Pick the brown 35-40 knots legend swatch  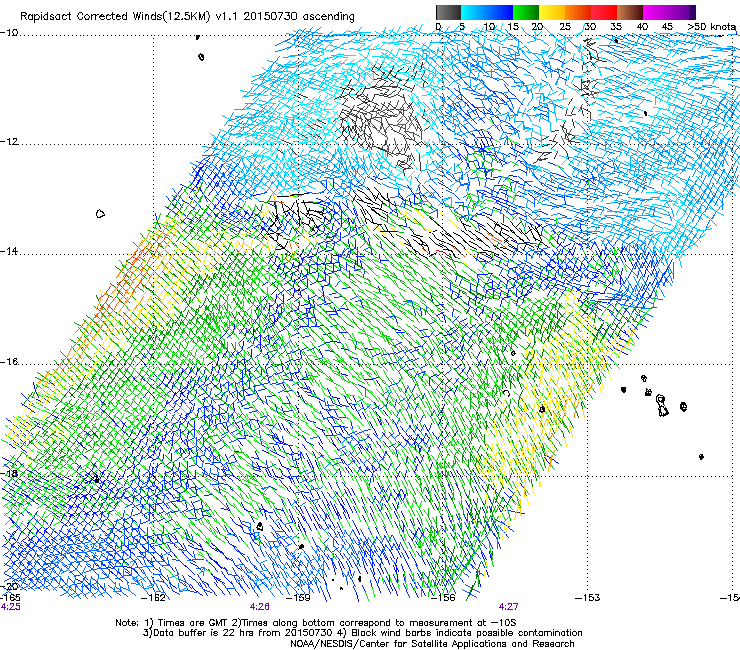click(x=630, y=12)
